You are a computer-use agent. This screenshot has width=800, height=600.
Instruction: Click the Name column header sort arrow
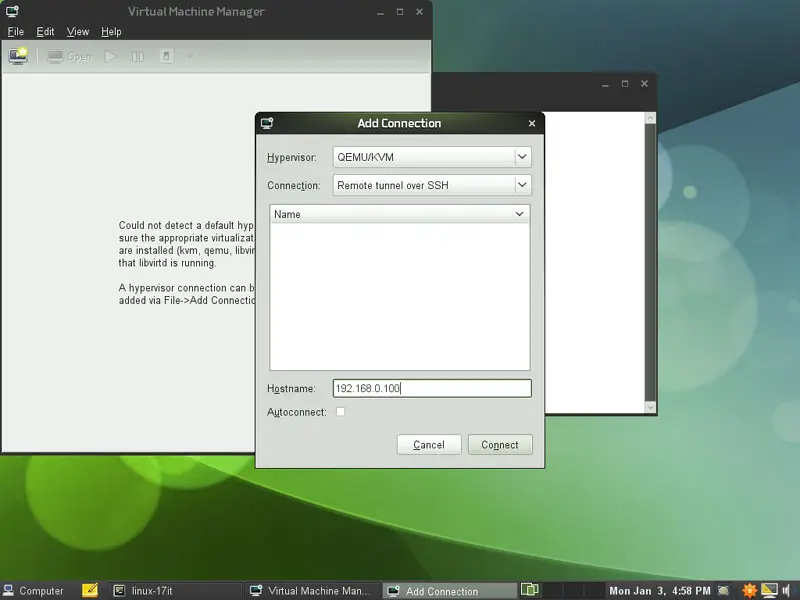pos(519,214)
